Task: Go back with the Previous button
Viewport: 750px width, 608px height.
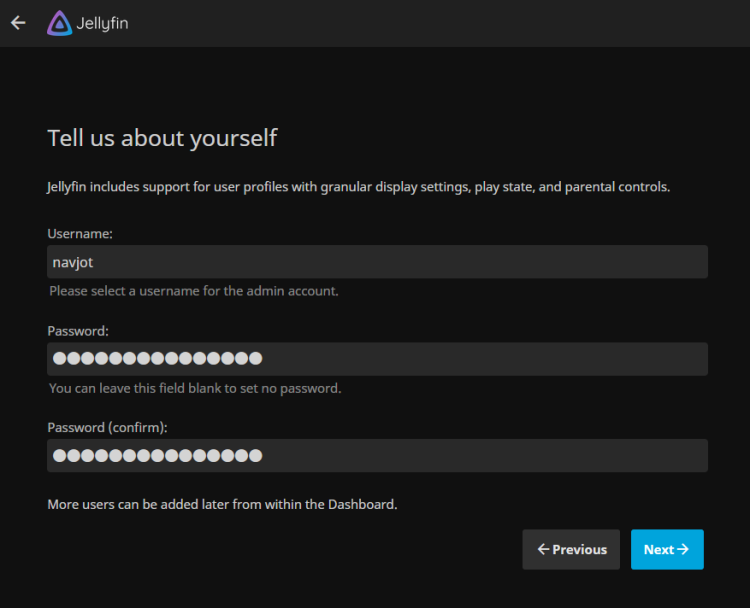Action: pos(571,549)
